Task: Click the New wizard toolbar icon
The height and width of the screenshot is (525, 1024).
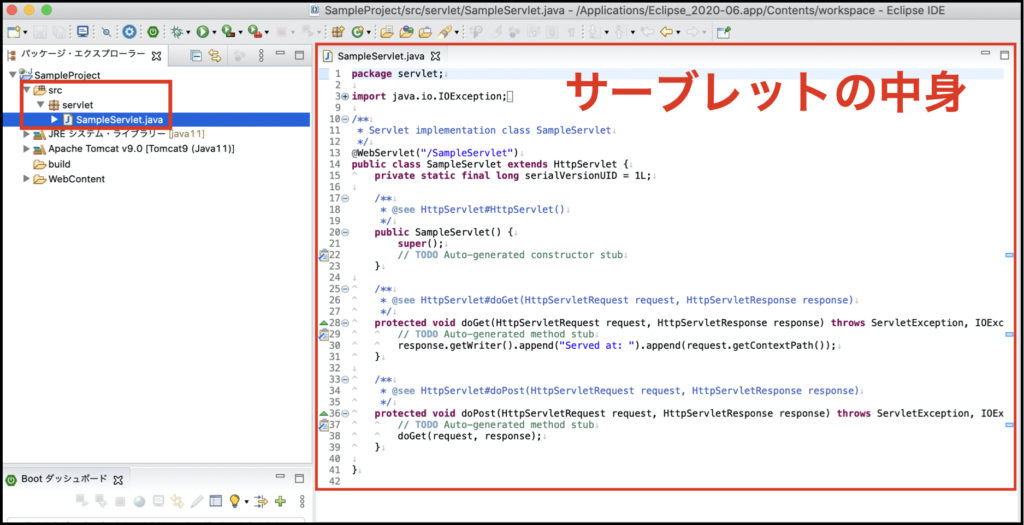Action: pyautogui.click(x=14, y=31)
